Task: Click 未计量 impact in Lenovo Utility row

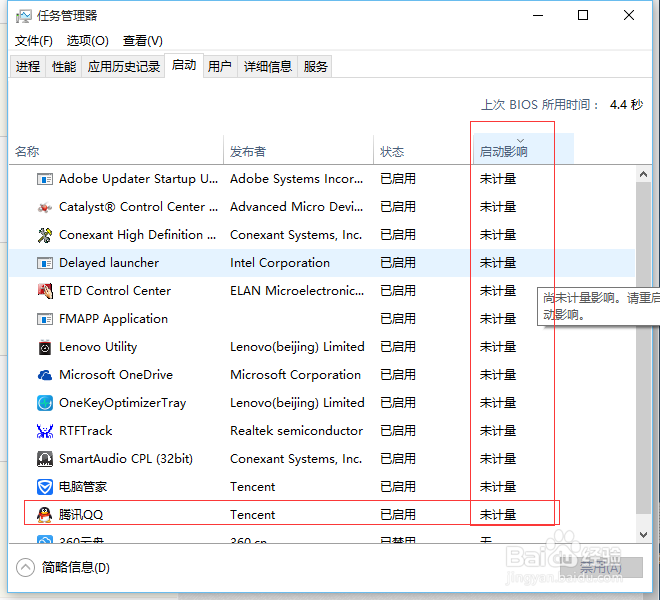Action: coord(498,347)
